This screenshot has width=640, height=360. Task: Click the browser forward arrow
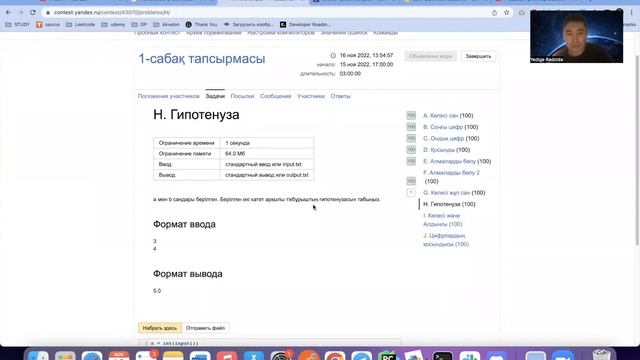coord(20,13)
